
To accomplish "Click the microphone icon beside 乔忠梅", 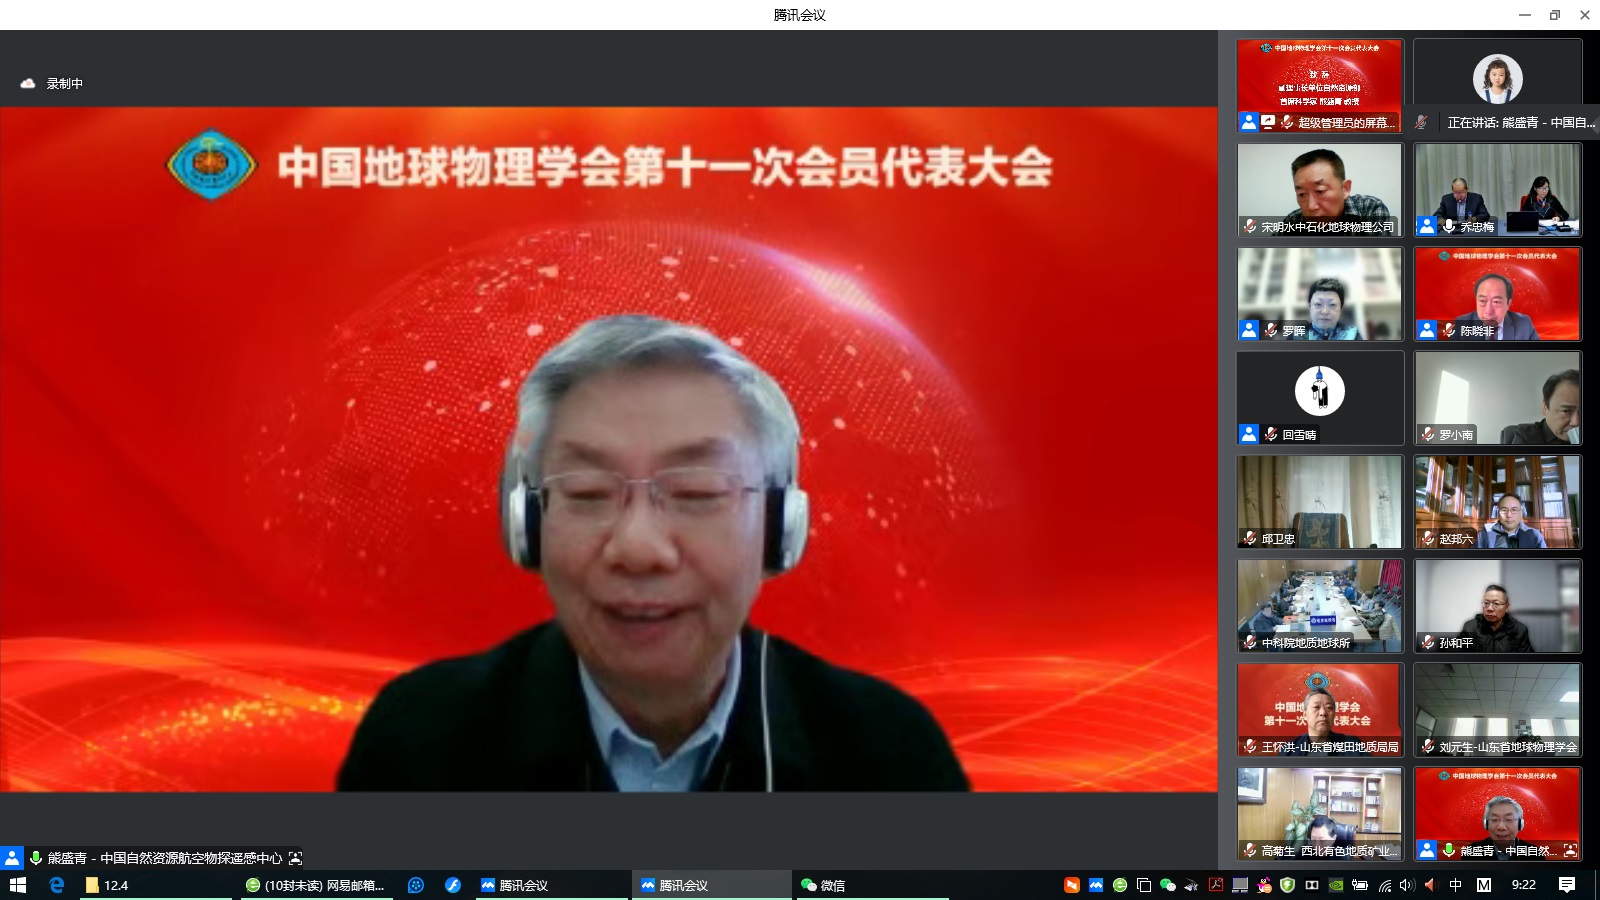I will pyautogui.click(x=1448, y=227).
